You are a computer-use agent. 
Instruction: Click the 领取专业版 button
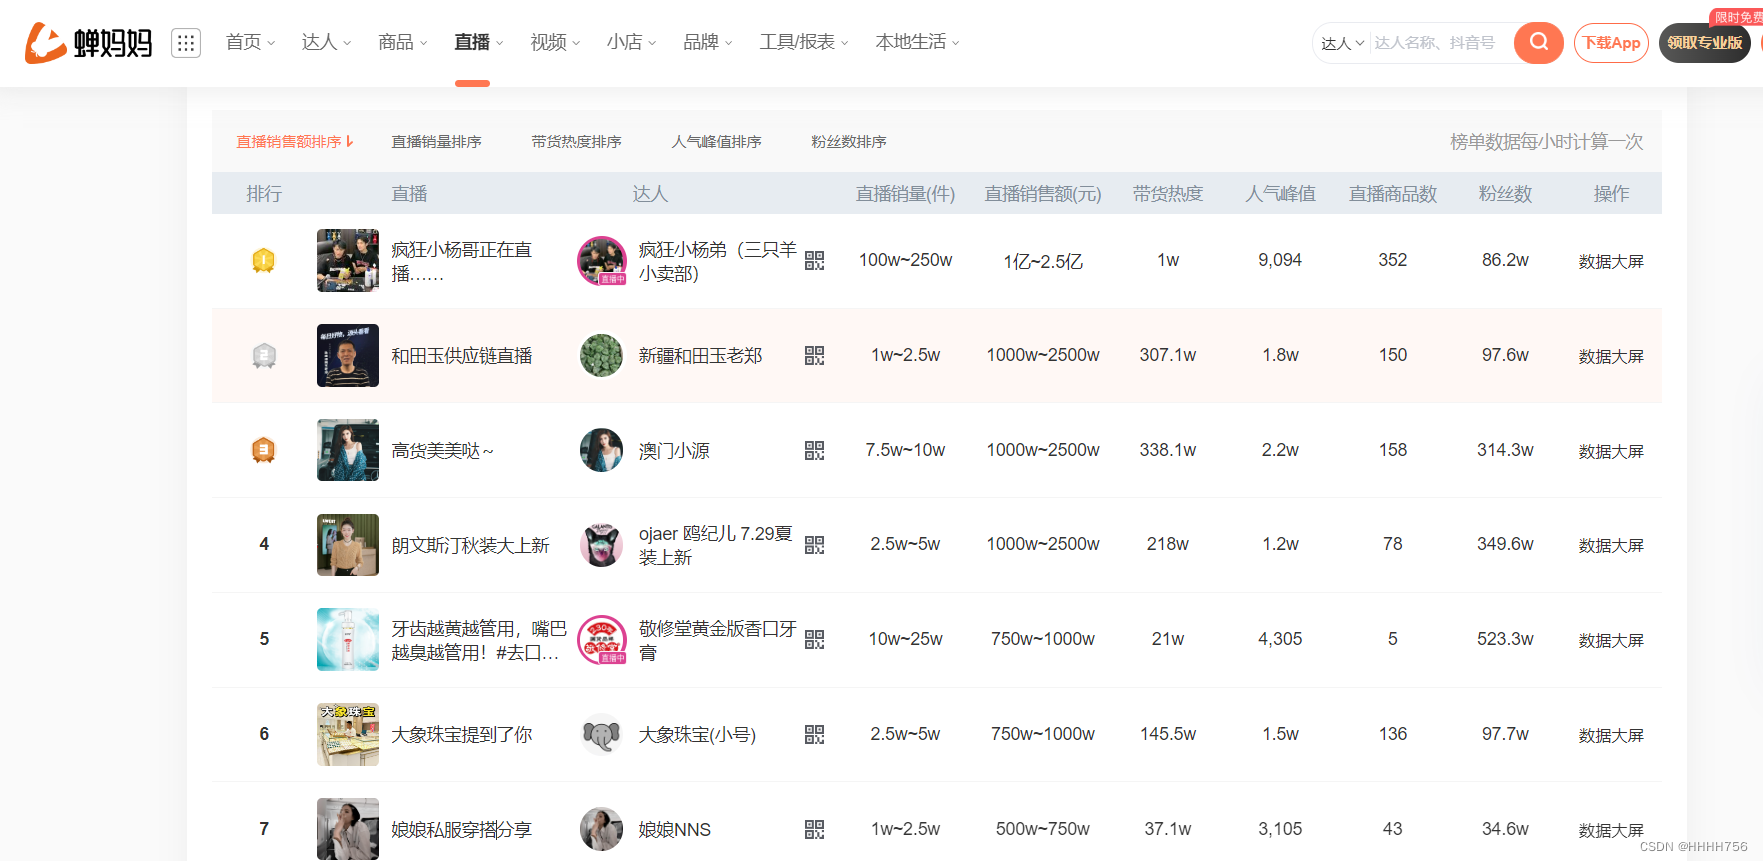tap(1705, 43)
